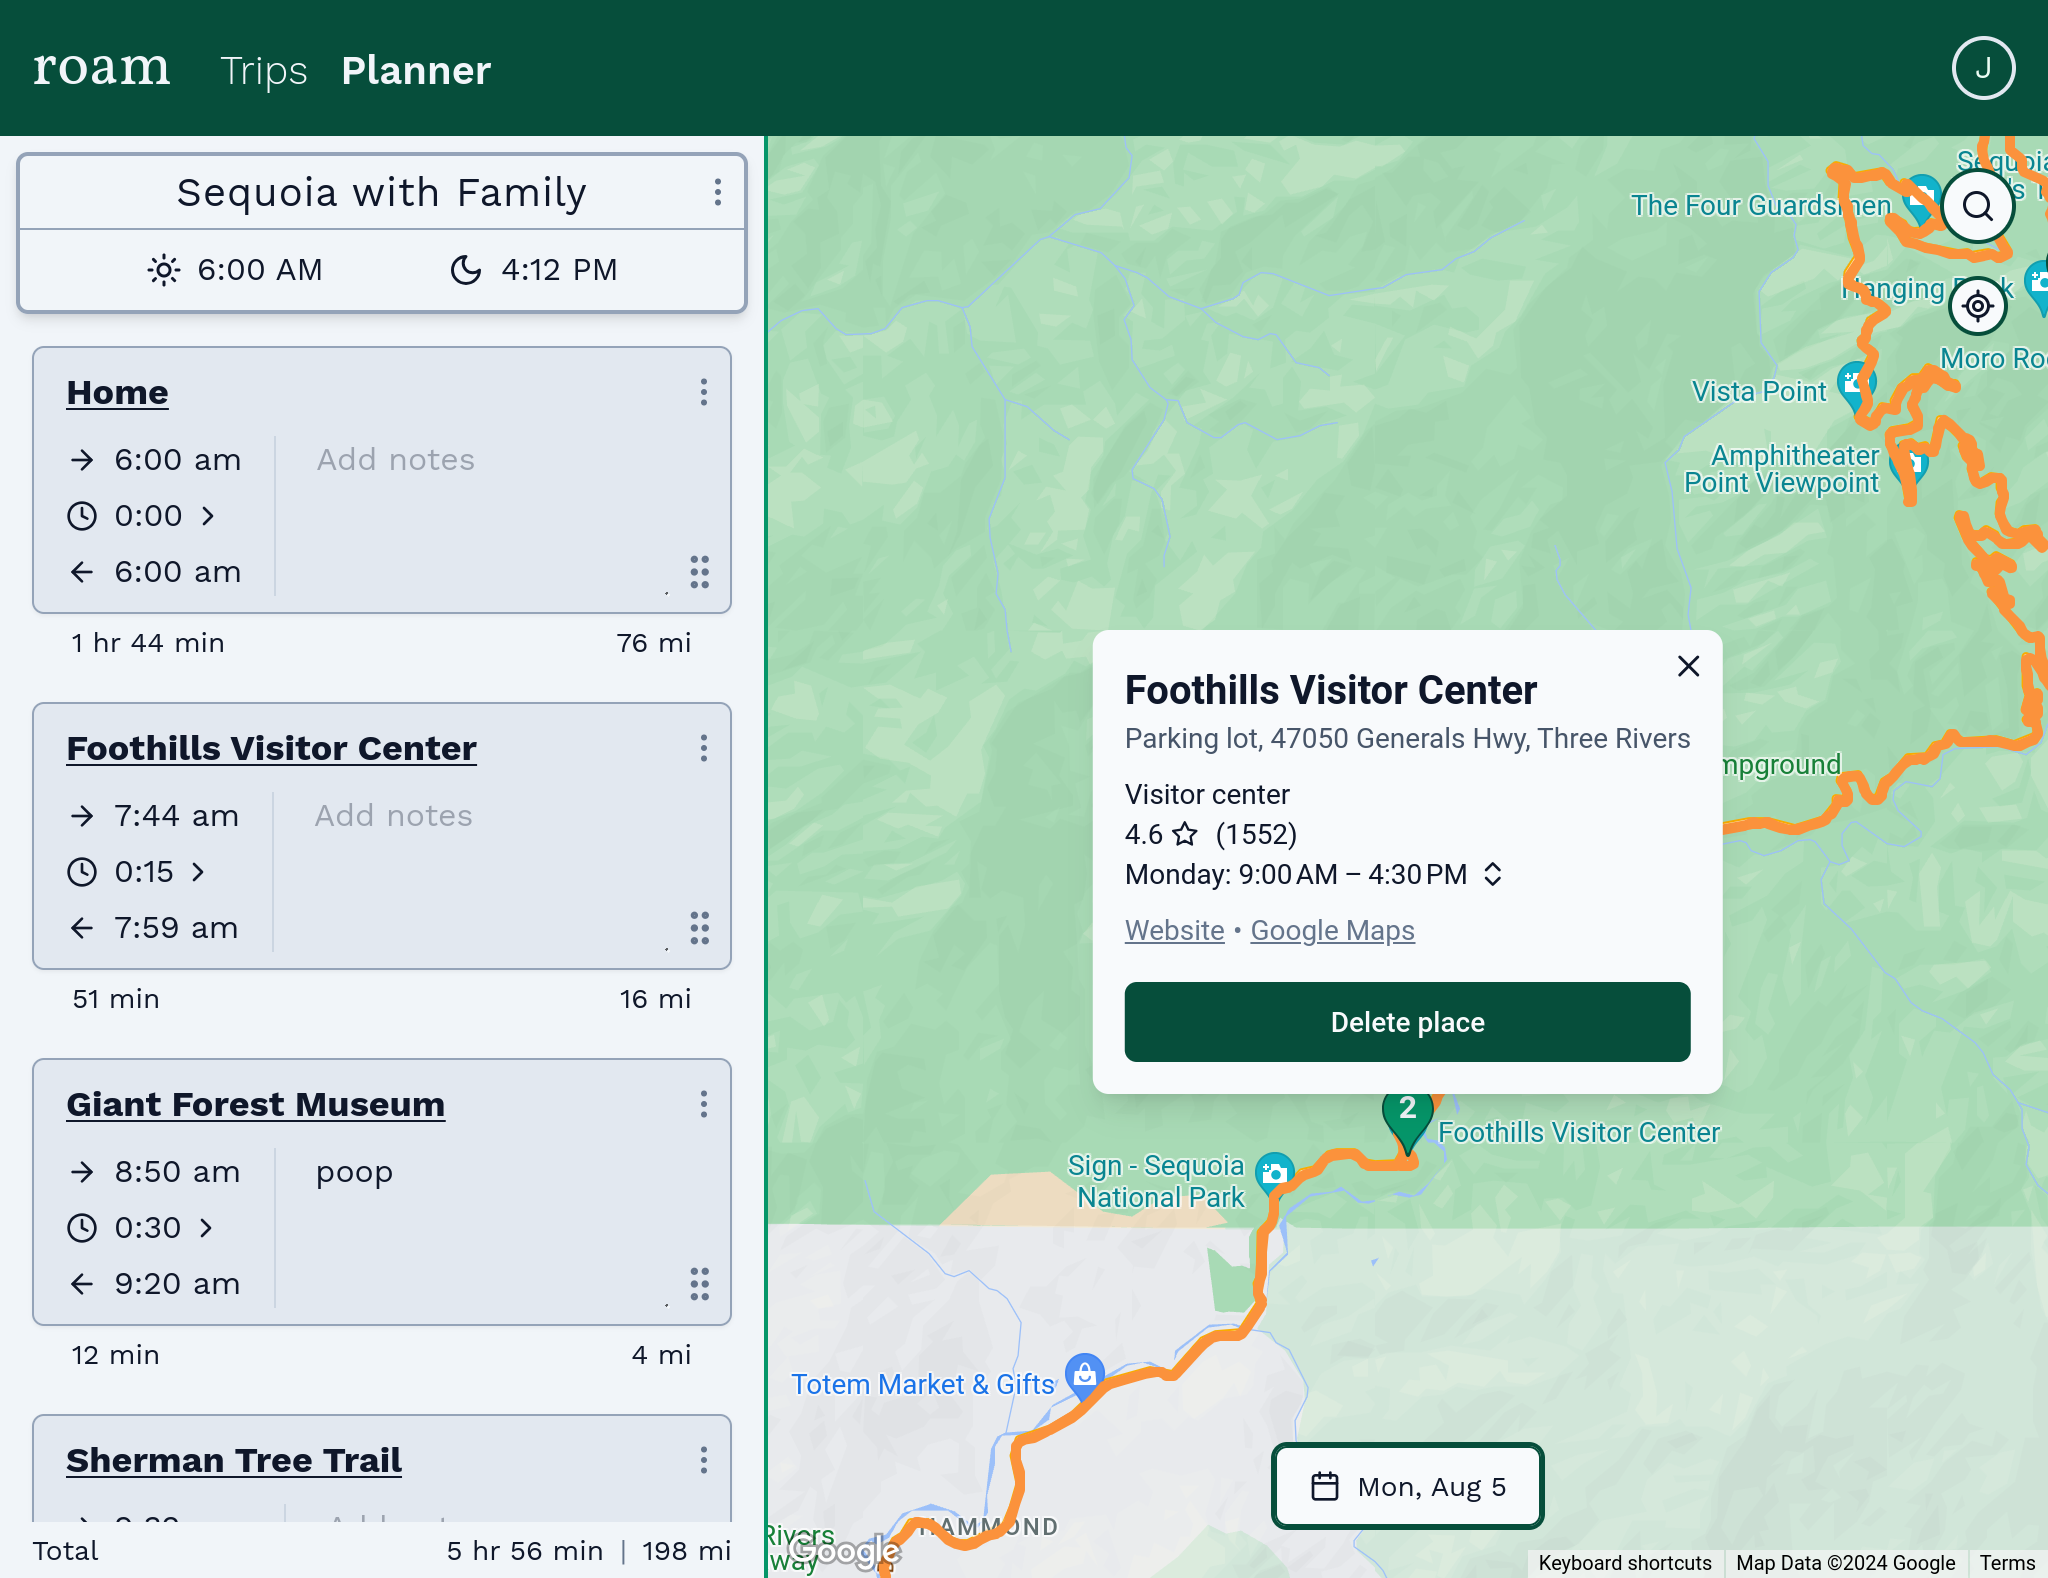2048x1578 pixels.
Task: Click the numbered 2 map pin
Action: pyautogui.click(x=1407, y=1113)
